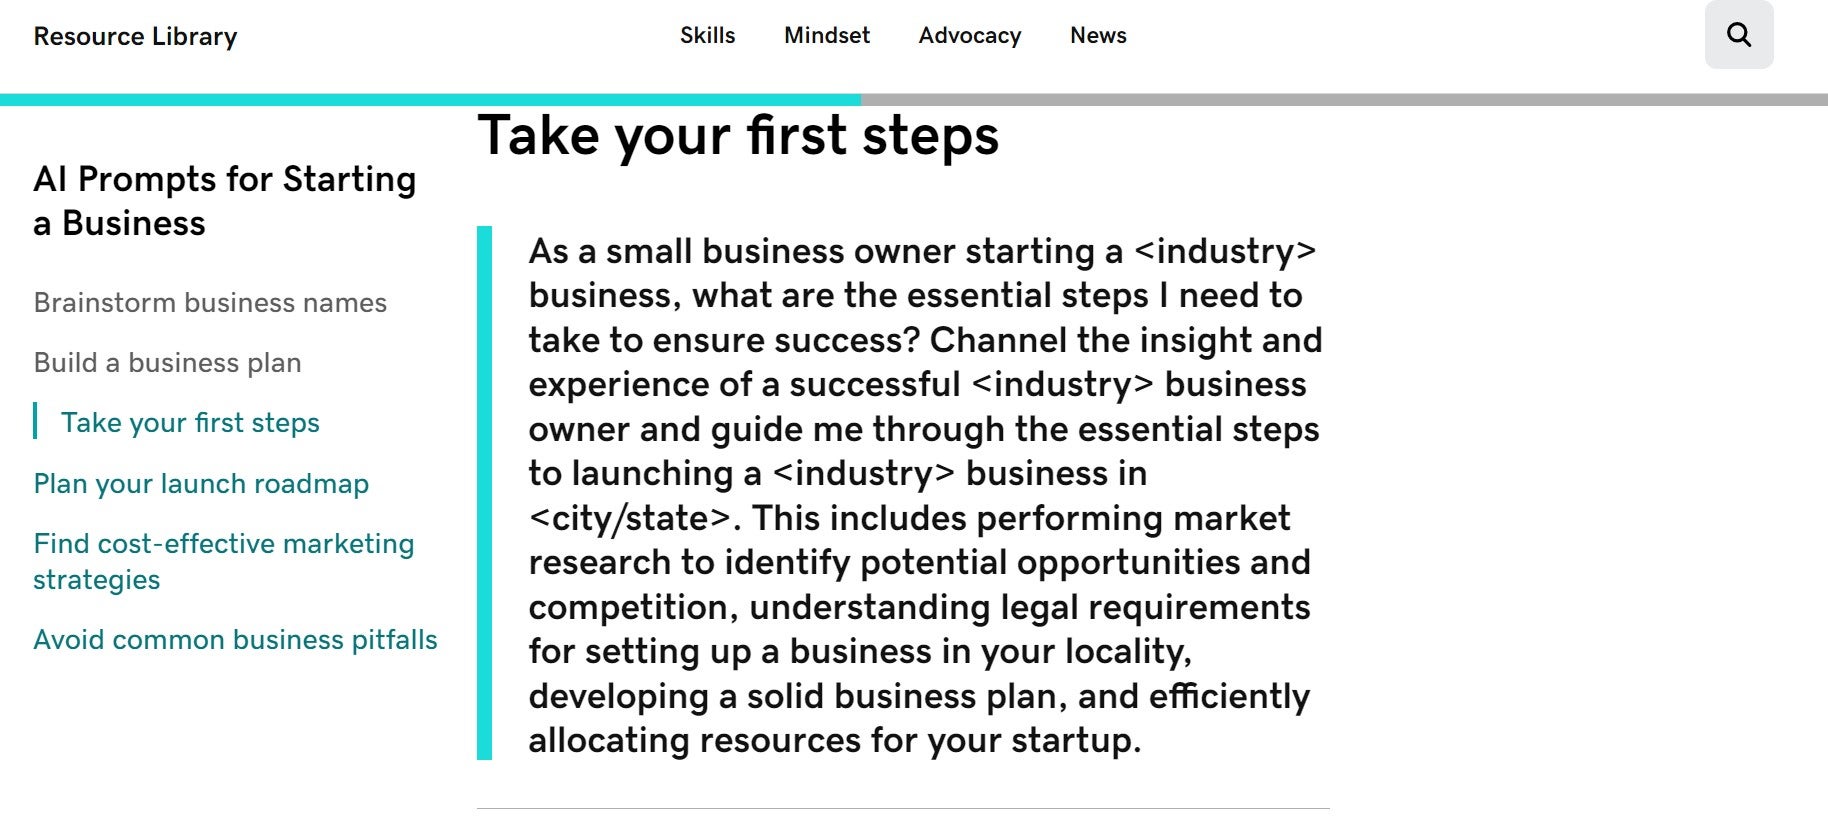Viewport: 1828px width, 829px height.
Task: Select Take your first steps sidebar link
Action: [x=190, y=423]
